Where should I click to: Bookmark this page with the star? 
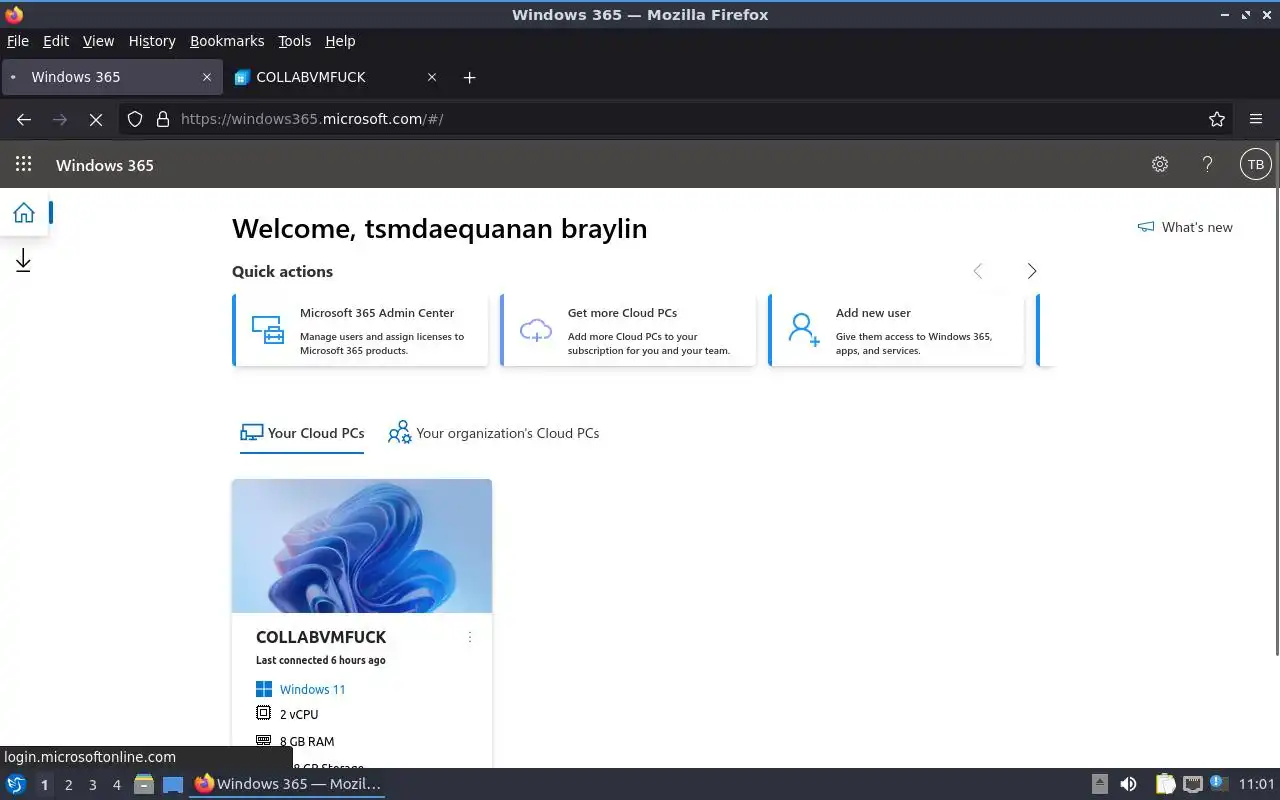(x=1217, y=119)
